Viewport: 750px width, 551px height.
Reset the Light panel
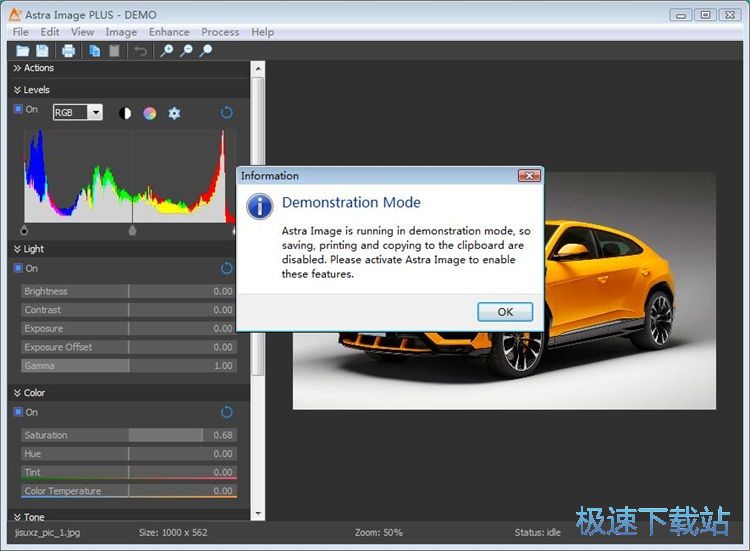point(226,268)
